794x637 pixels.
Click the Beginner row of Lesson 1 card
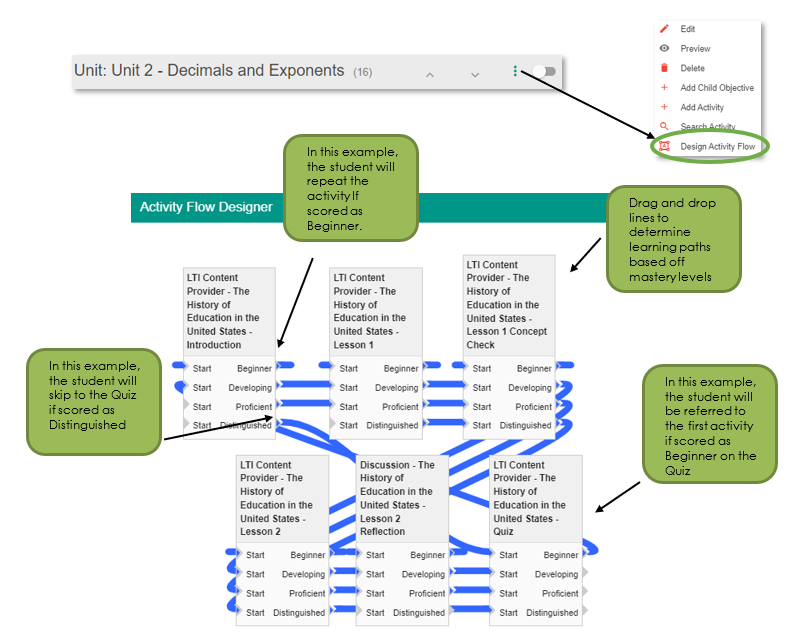pos(376,369)
